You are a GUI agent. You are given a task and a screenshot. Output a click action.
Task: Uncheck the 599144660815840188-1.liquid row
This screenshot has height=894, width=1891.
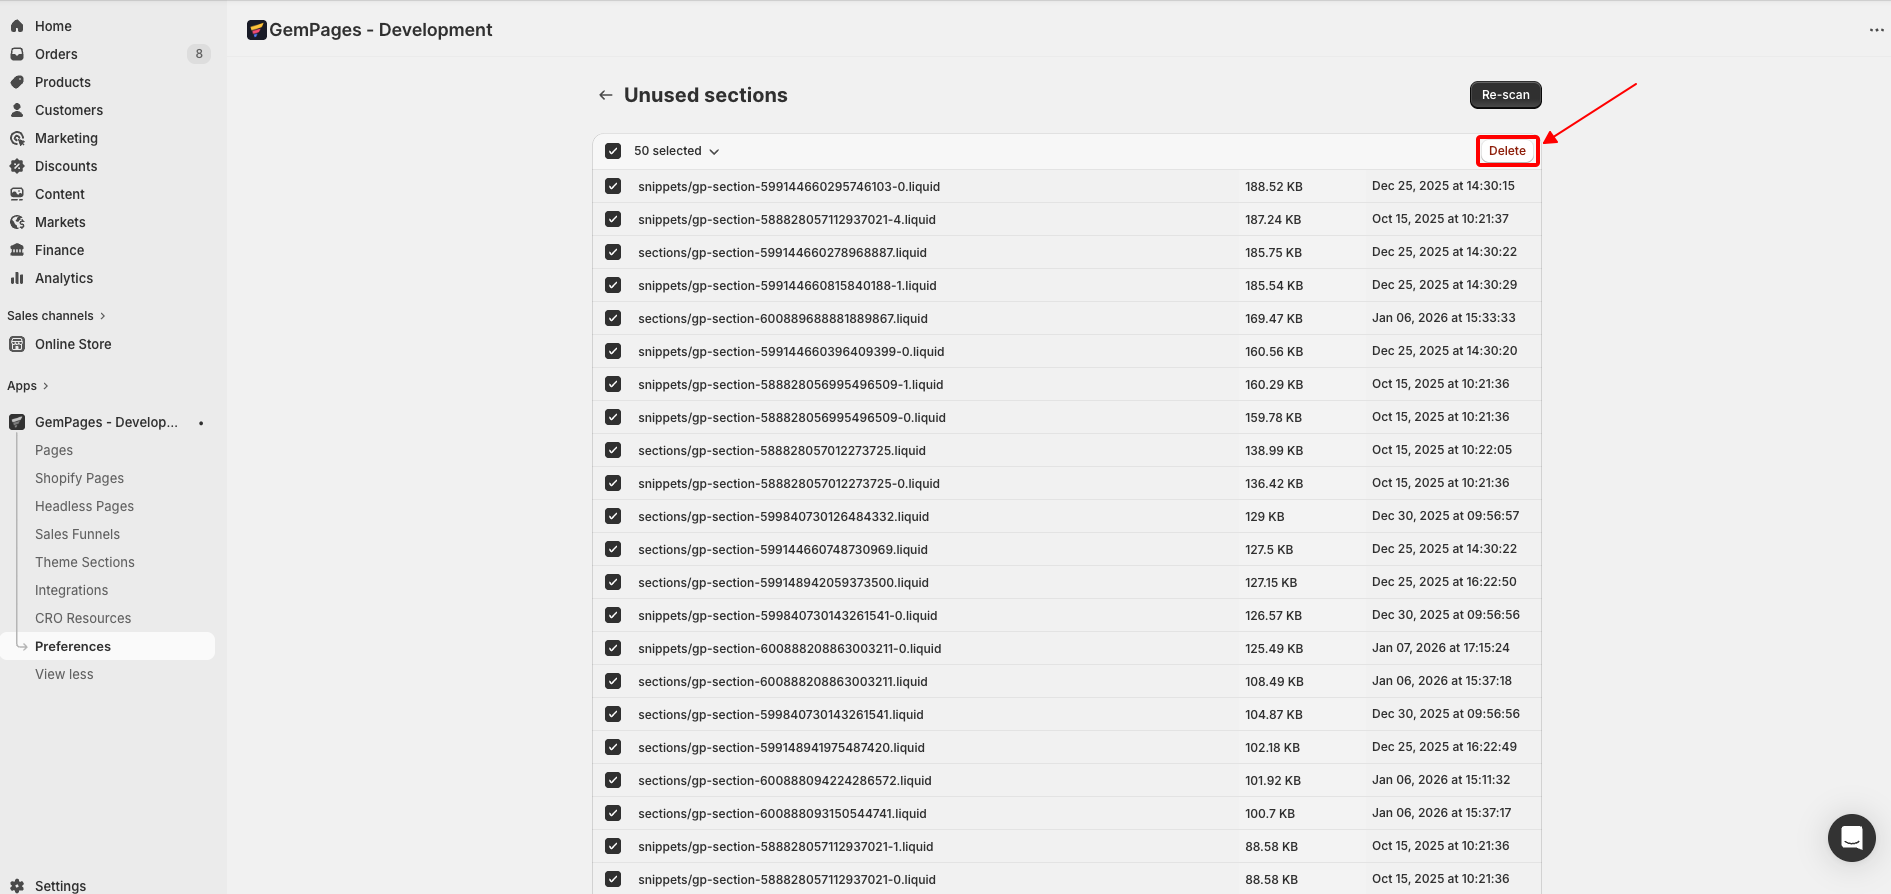(x=613, y=285)
